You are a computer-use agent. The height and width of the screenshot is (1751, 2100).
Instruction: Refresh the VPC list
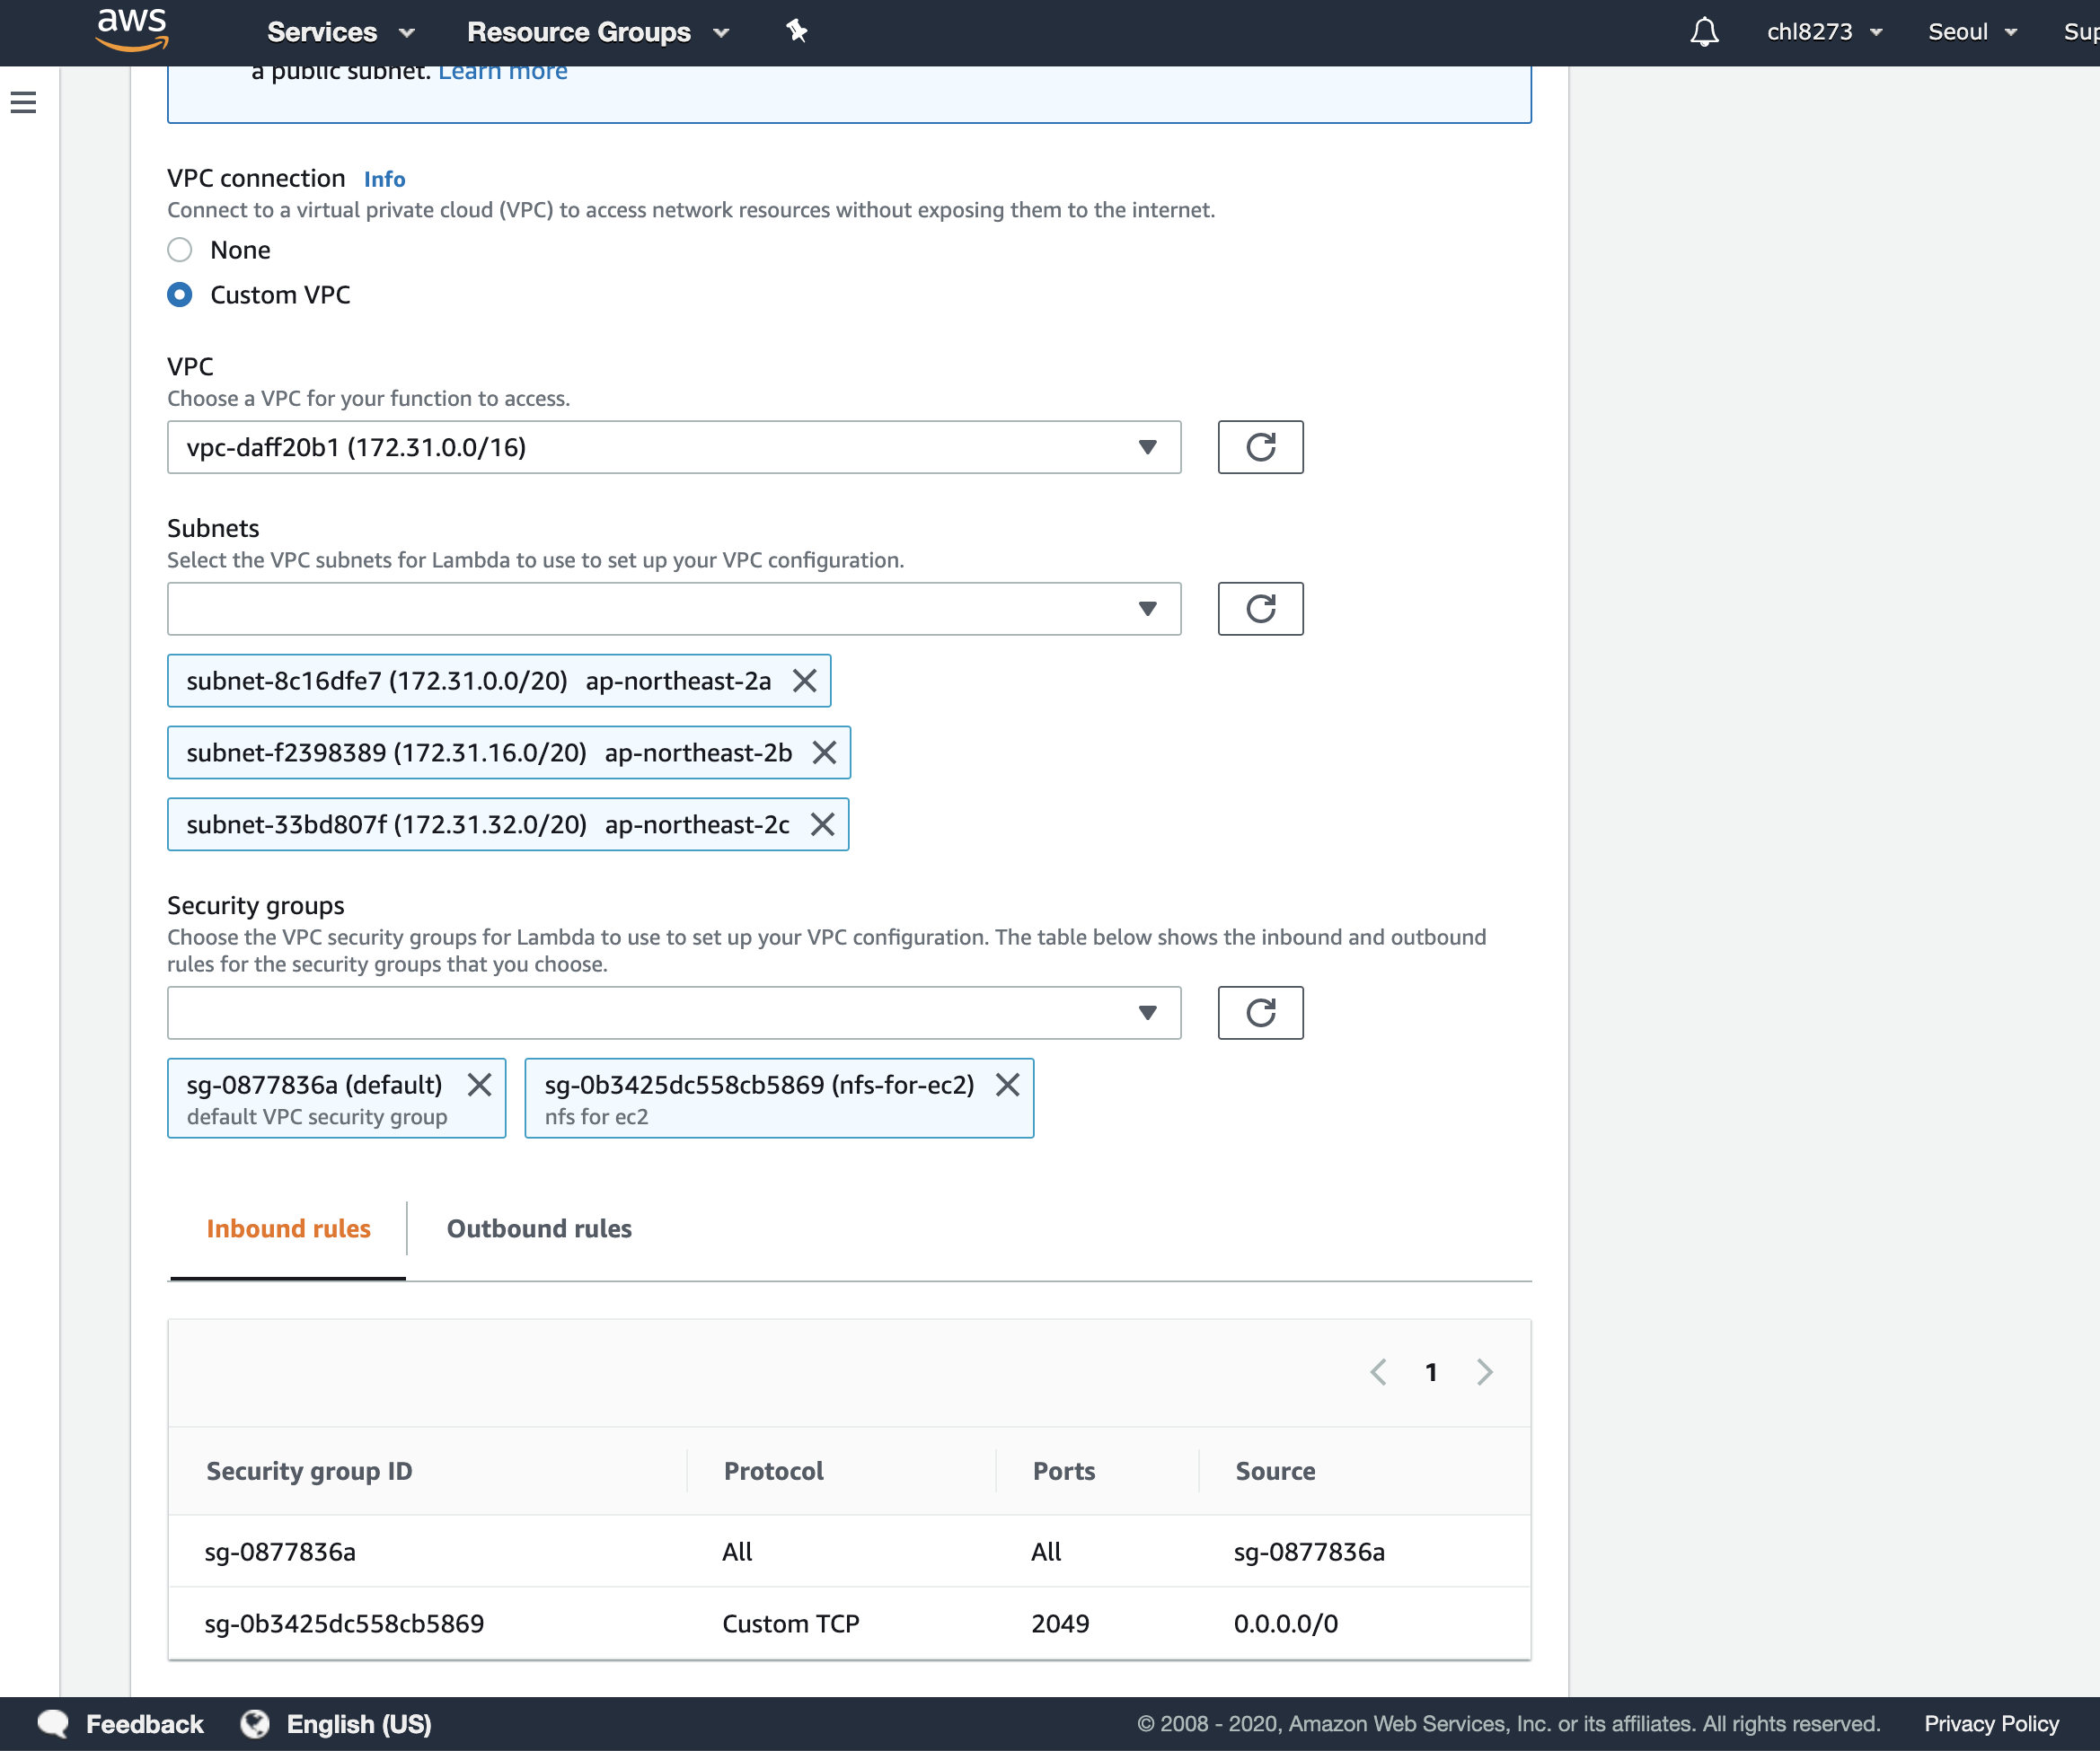click(1259, 447)
